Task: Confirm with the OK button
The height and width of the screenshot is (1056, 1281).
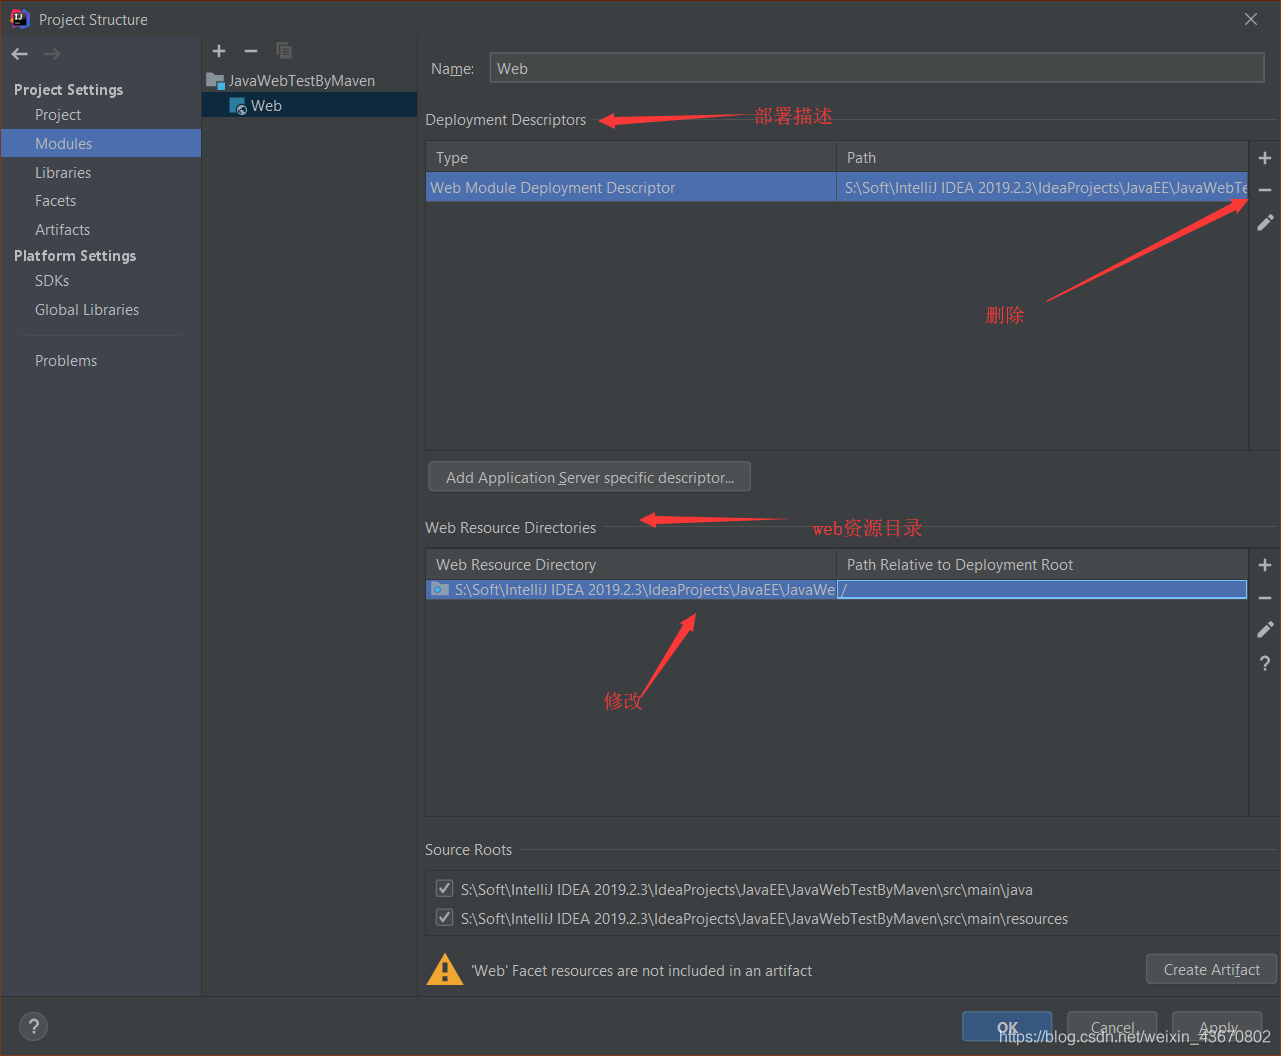Action: tap(1007, 1027)
